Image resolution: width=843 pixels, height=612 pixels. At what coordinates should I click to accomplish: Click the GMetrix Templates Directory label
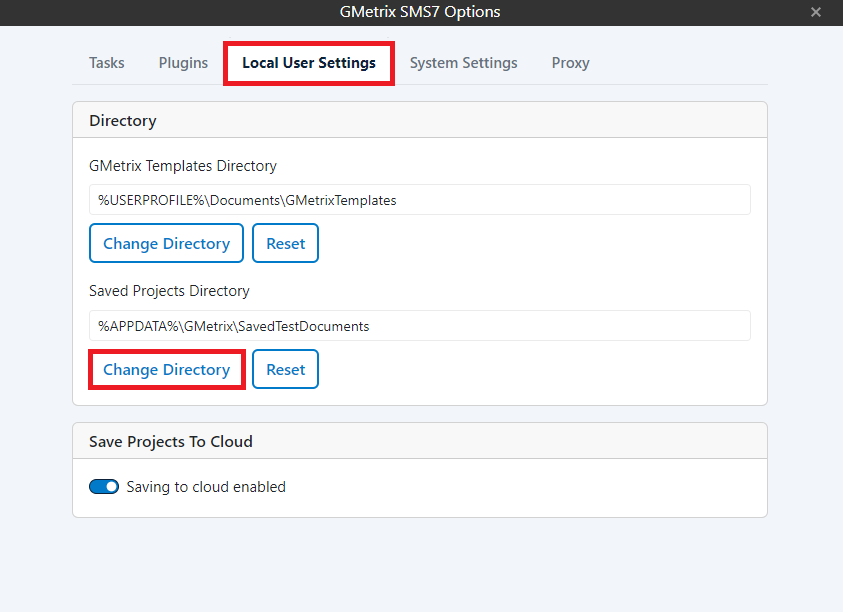pyautogui.click(x=183, y=166)
